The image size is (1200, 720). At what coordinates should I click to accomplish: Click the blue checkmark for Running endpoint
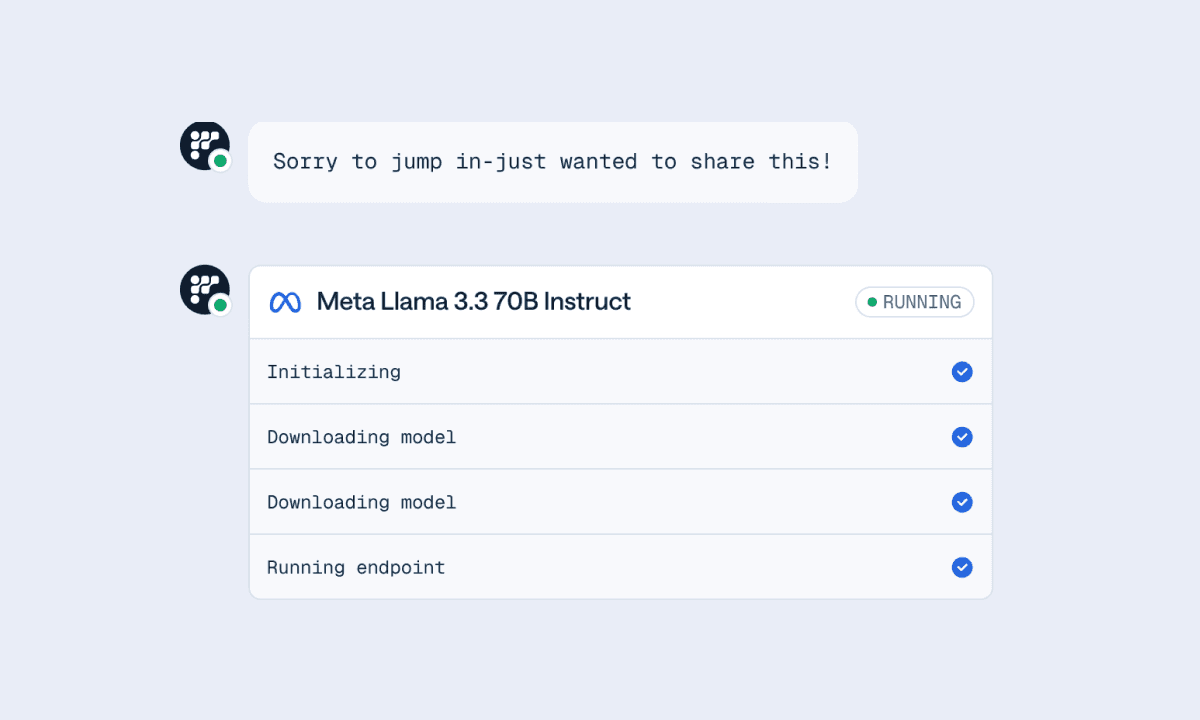pyautogui.click(x=962, y=567)
